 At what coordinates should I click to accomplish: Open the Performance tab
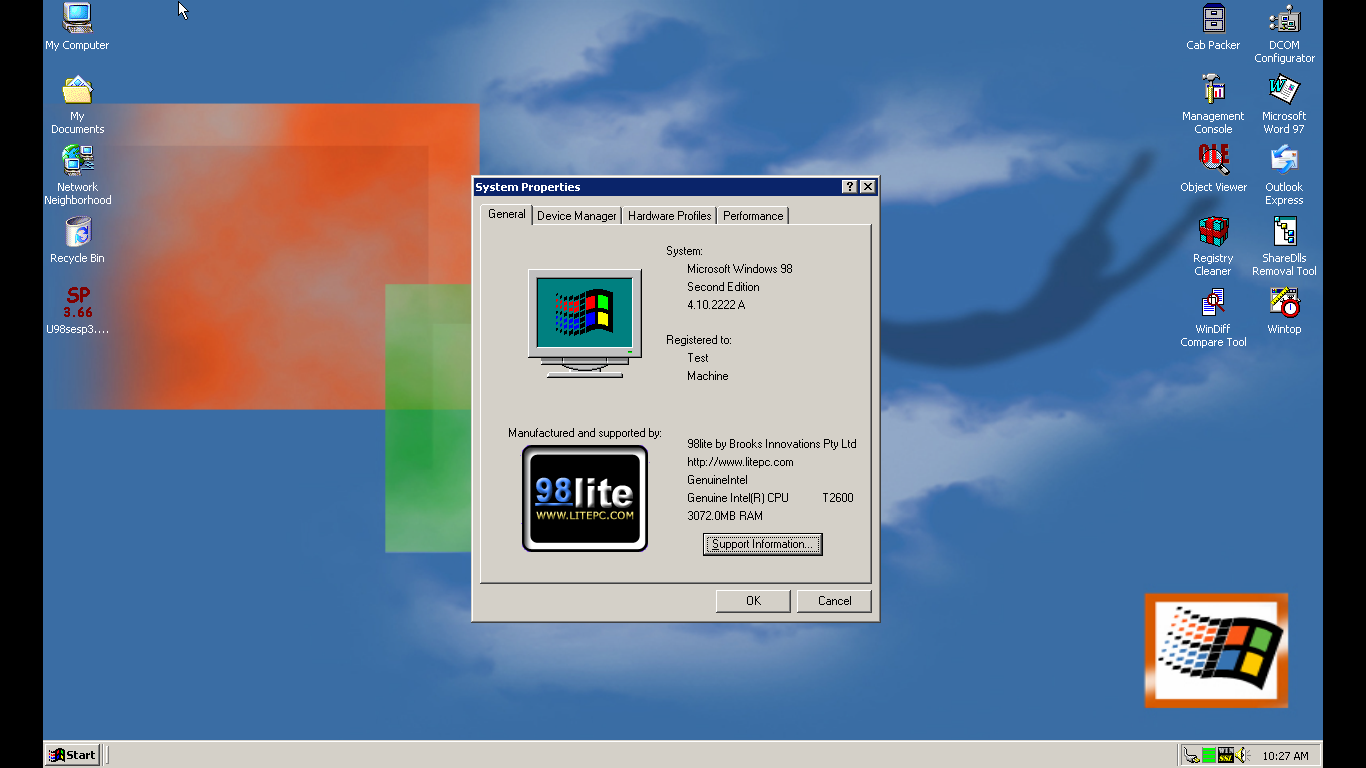(x=753, y=216)
